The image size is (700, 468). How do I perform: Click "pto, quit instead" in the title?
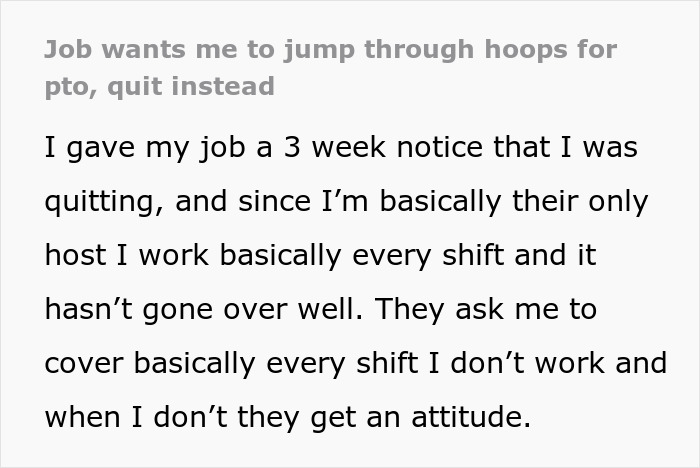159,86
